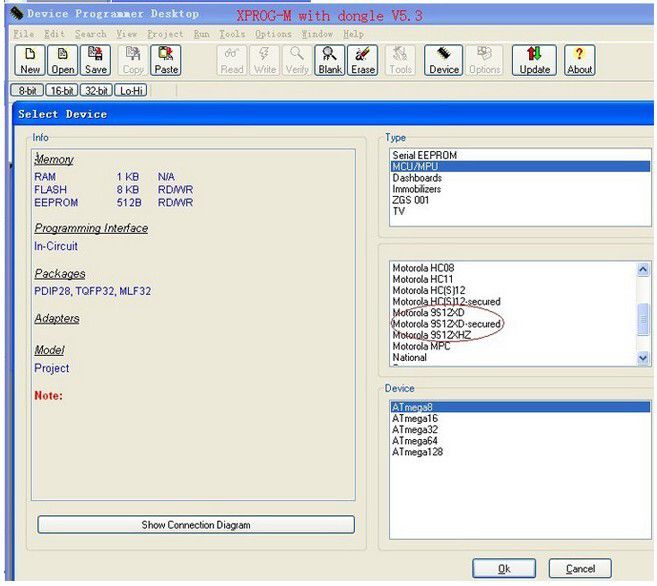The width and height of the screenshot is (657, 586).
Task: Click Show Connection Diagram button
Action: point(196,525)
